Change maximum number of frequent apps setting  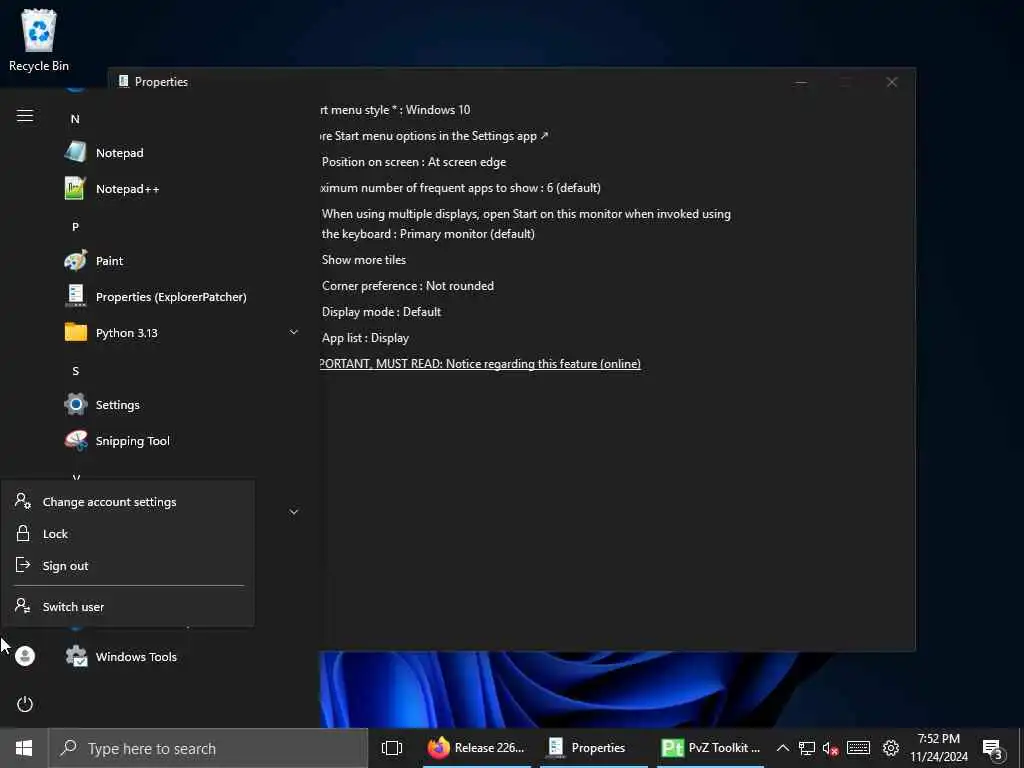pos(460,188)
